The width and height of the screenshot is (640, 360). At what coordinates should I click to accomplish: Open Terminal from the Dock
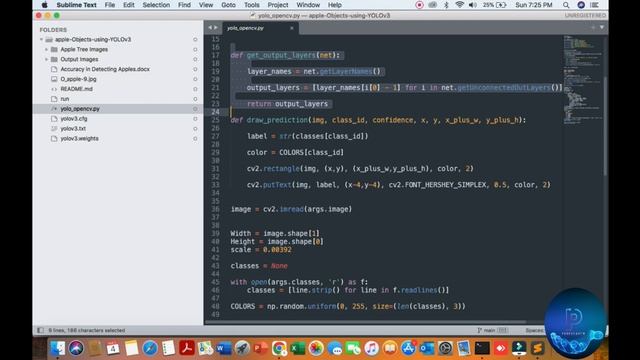click(x=482, y=348)
